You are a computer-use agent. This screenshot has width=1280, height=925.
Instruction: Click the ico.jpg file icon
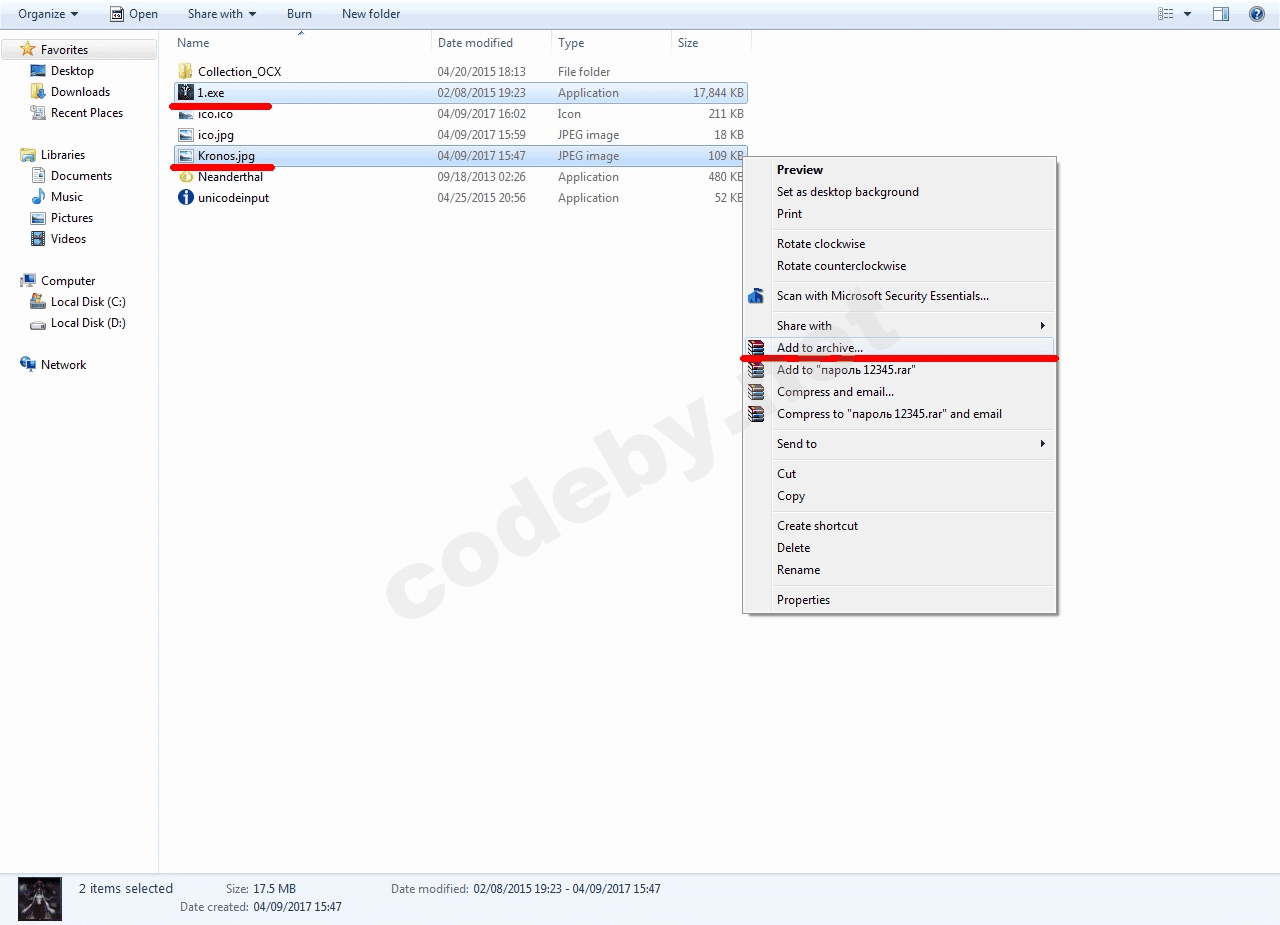click(x=185, y=134)
